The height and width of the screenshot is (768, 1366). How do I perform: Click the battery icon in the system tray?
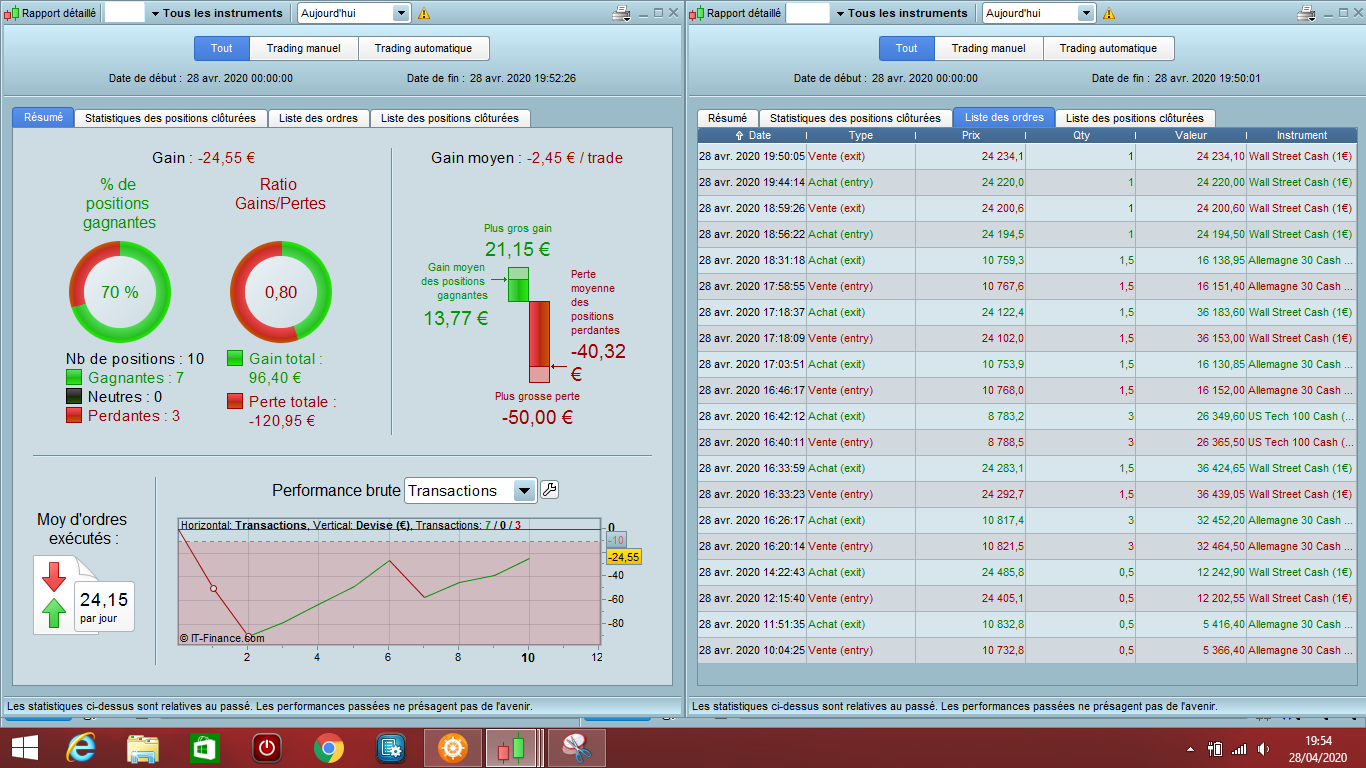pyautogui.click(x=1215, y=748)
